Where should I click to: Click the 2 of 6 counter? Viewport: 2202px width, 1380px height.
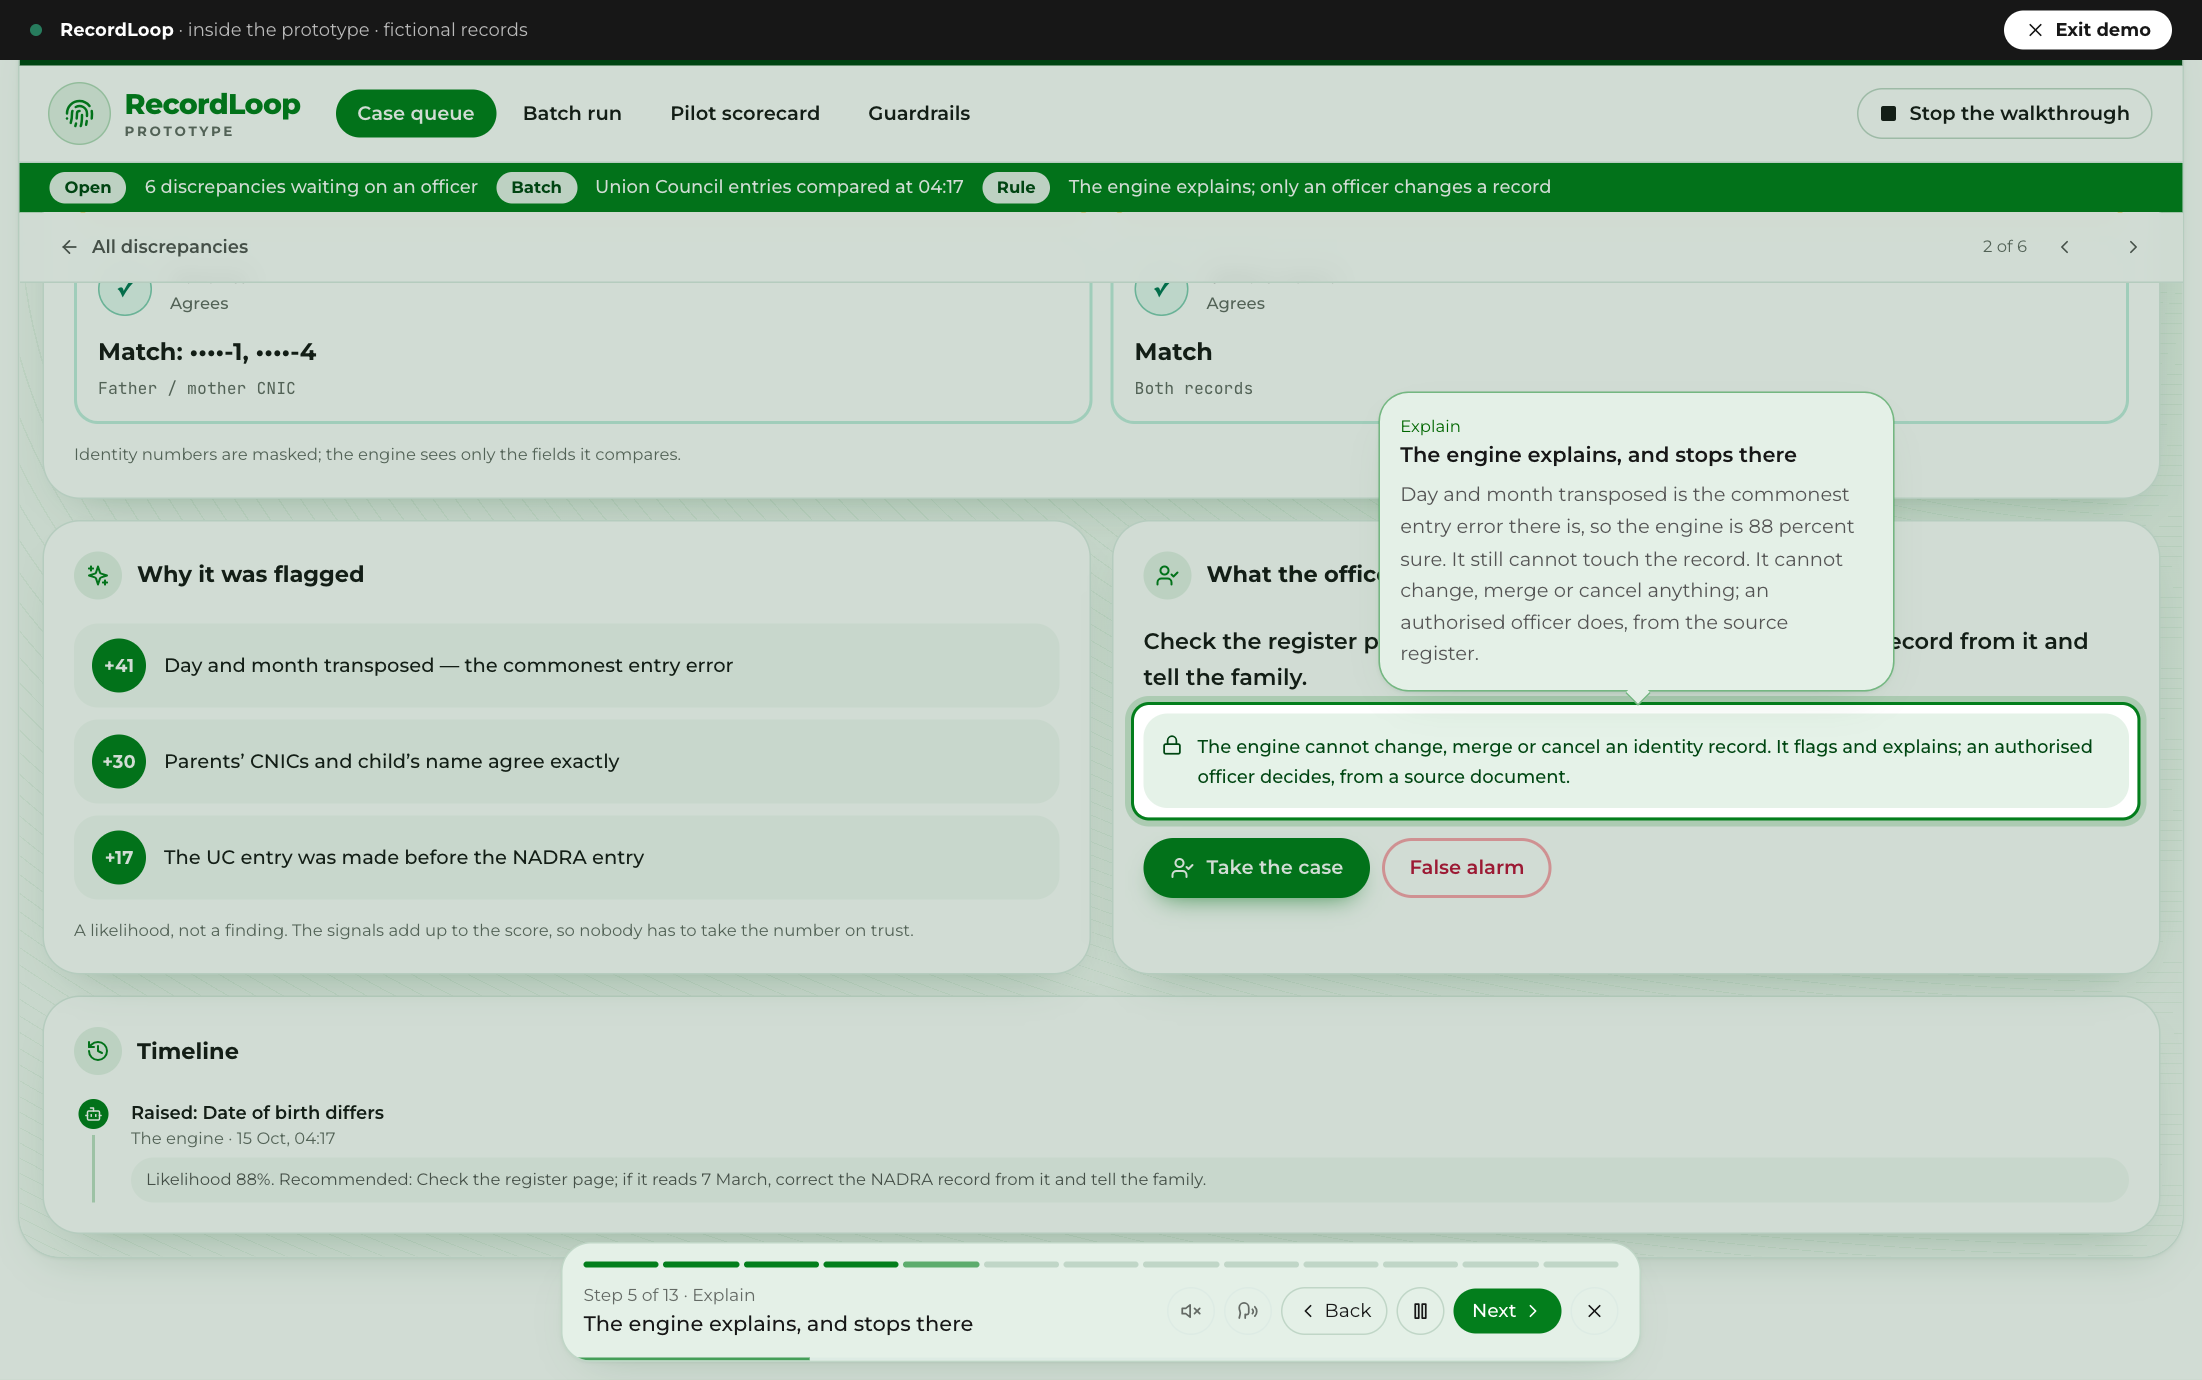point(2004,246)
